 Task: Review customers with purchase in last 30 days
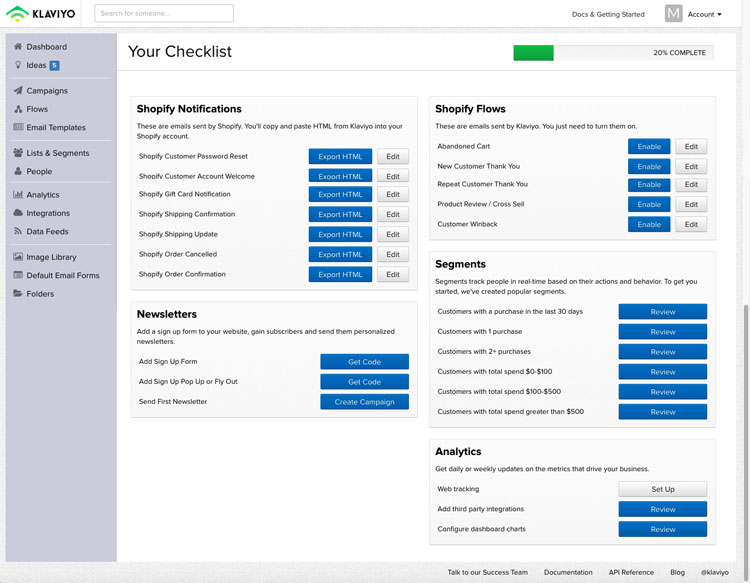[x=662, y=311]
